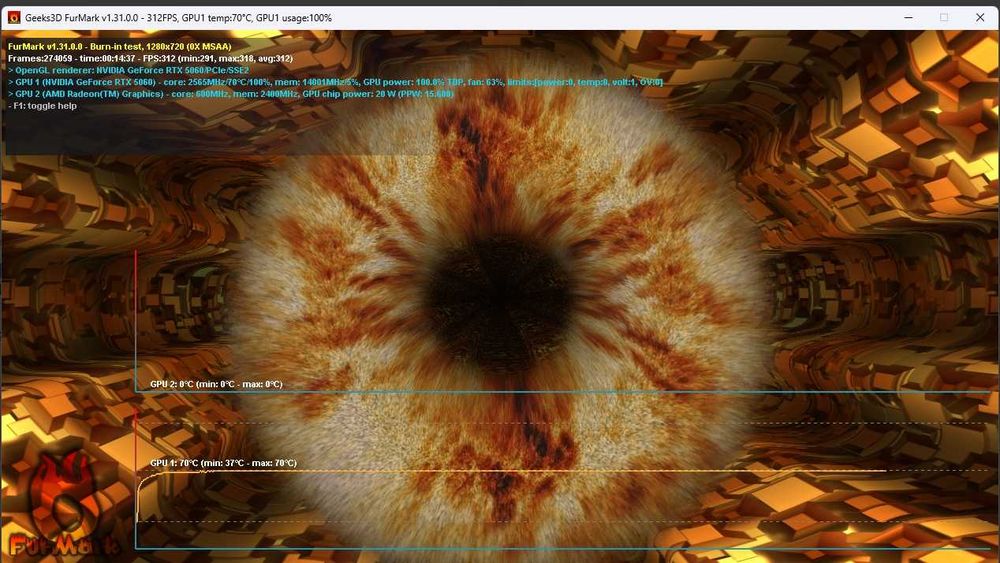Click the 'OpenGL renderer' info line
This screenshot has height=563, width=1000.
pos(128,70)
